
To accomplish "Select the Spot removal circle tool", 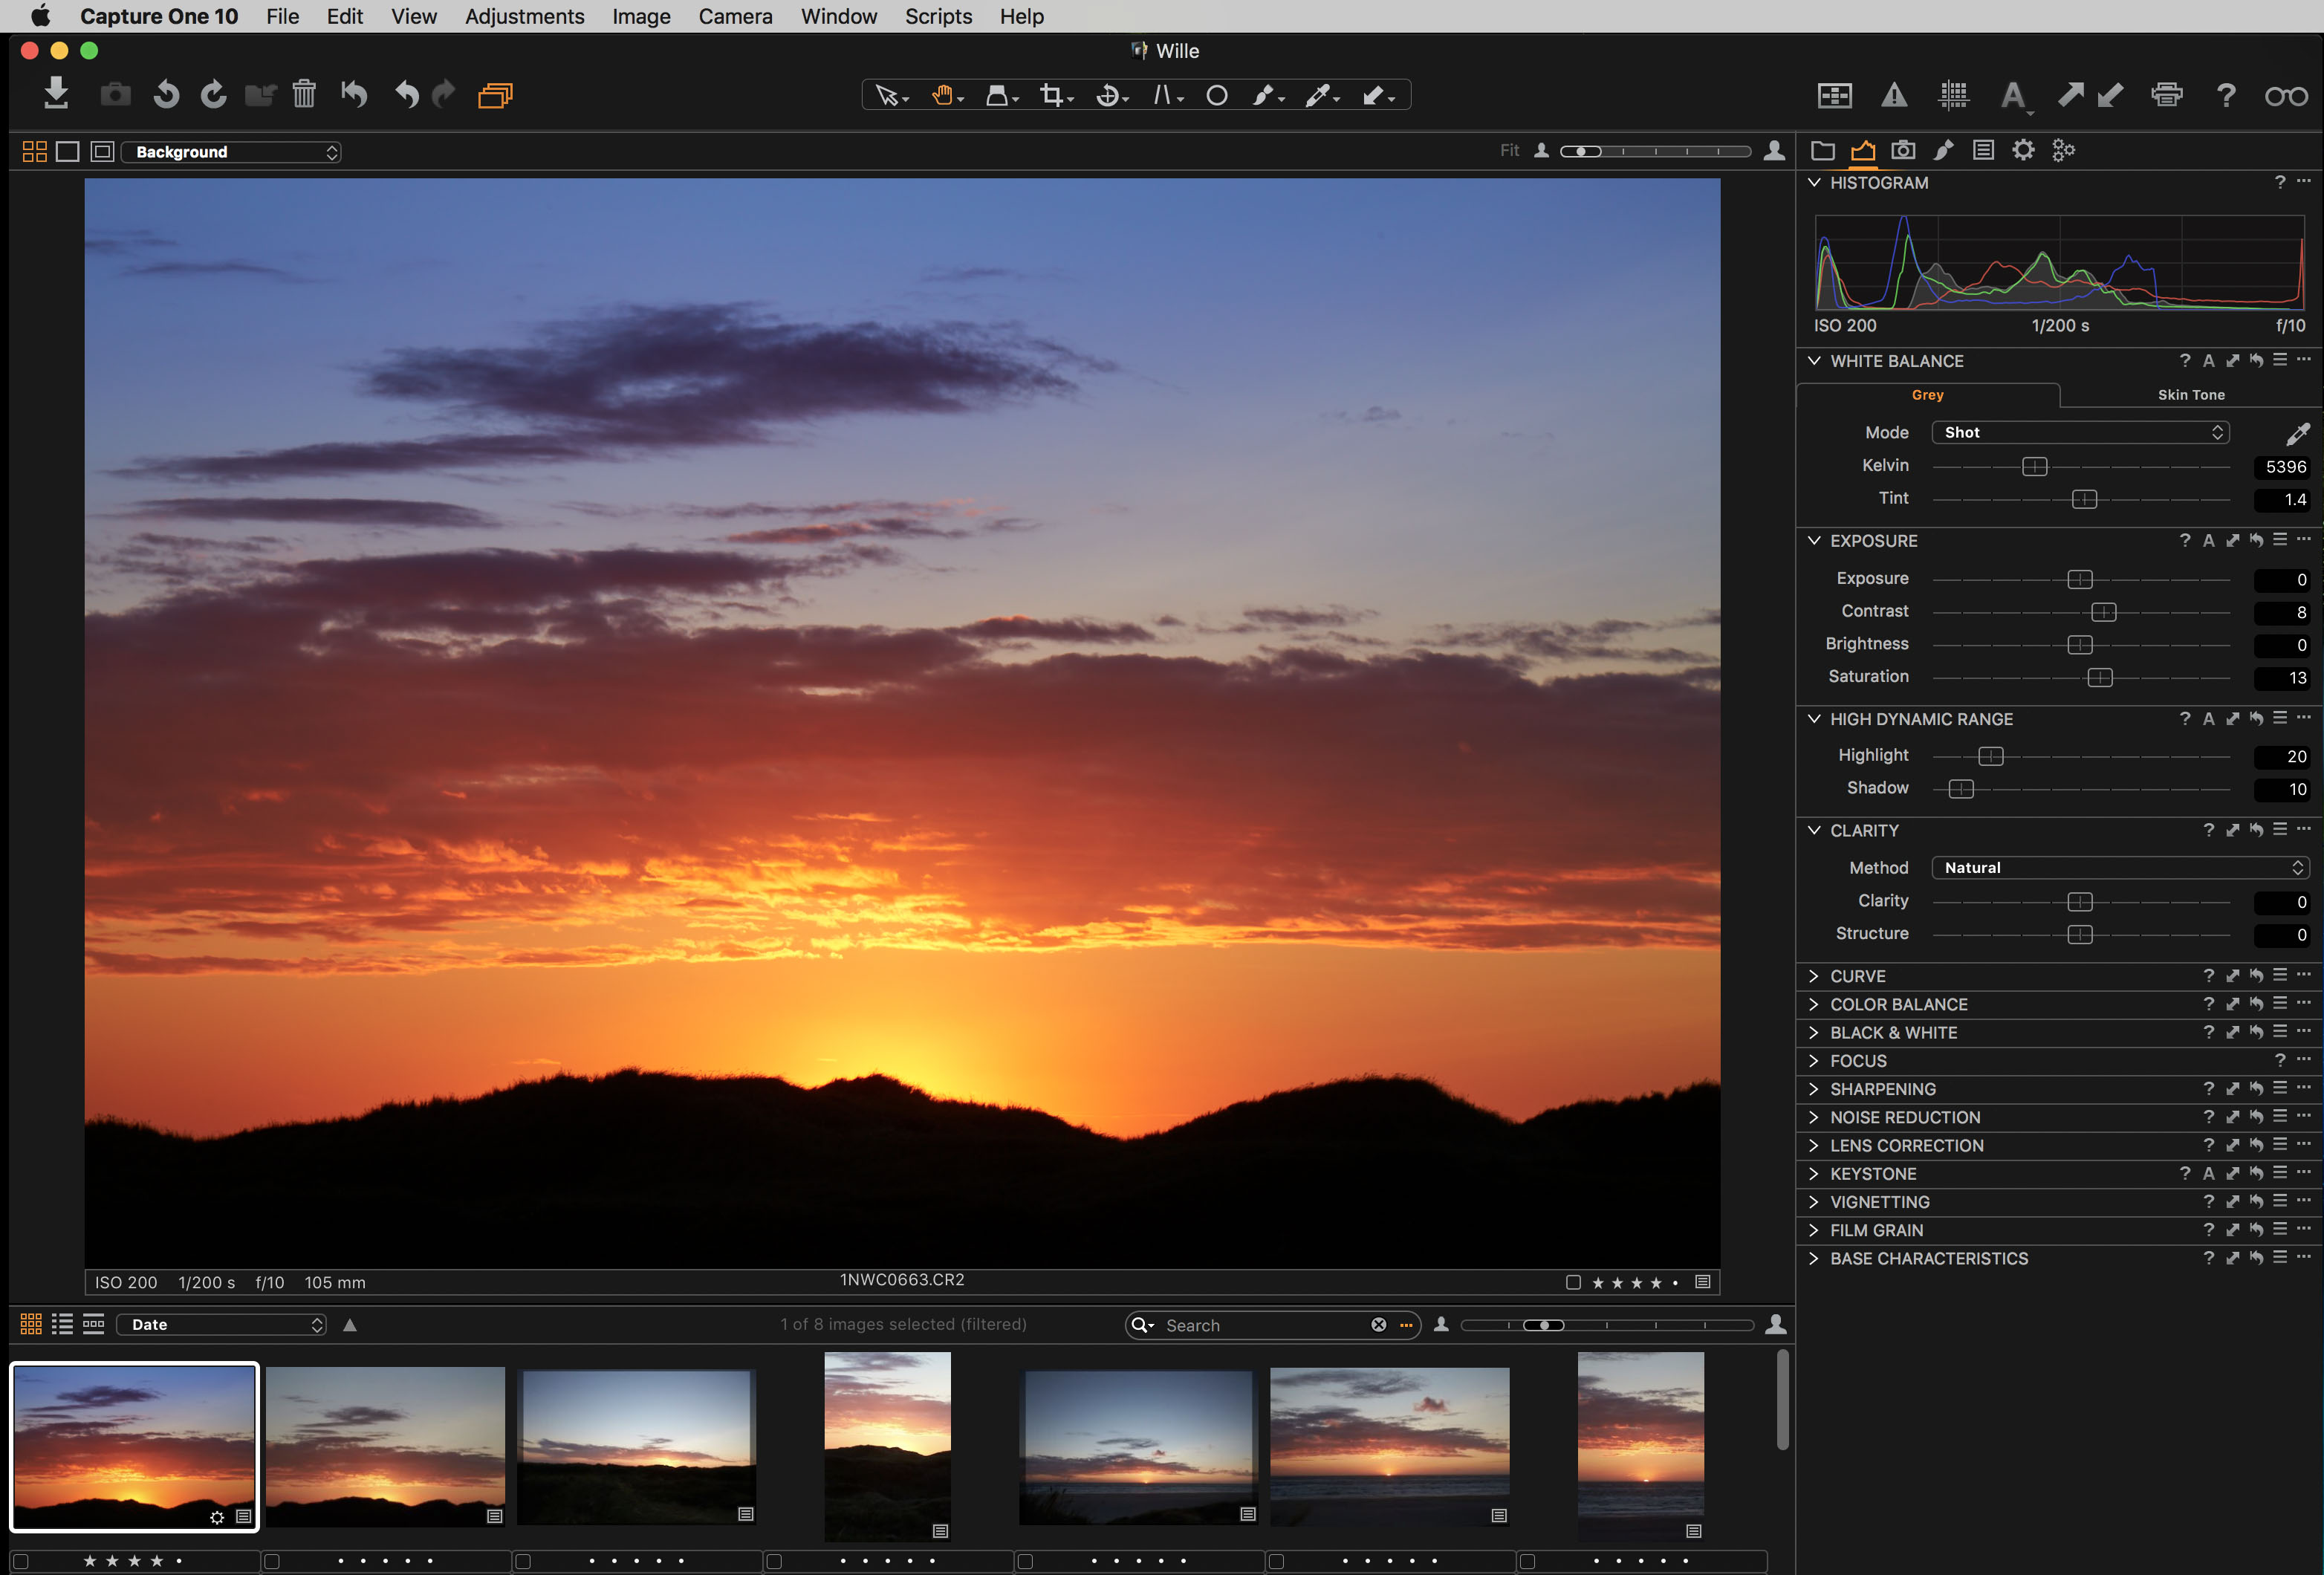I will coord(1216,96).
